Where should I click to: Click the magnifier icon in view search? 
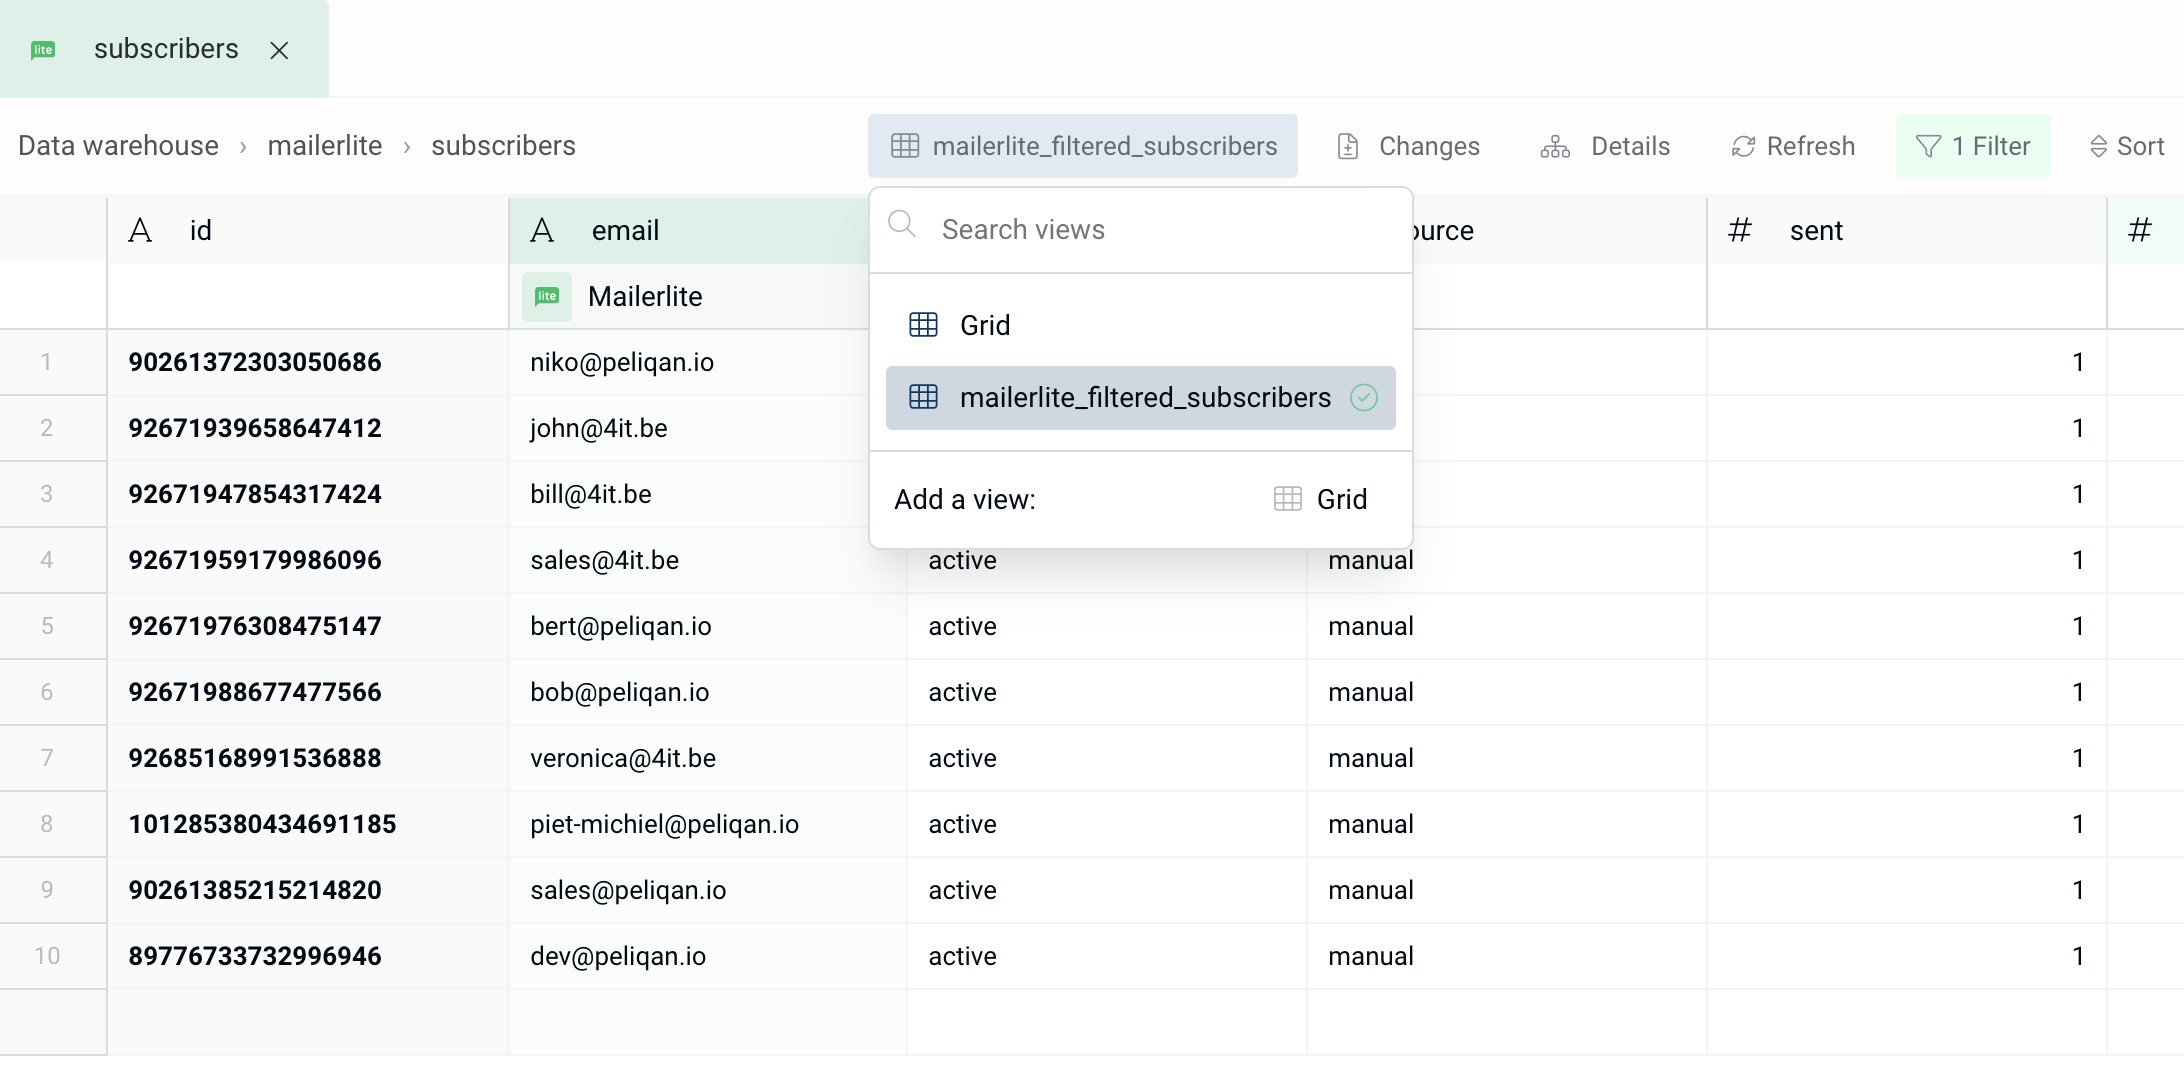[x=902, y=224]
